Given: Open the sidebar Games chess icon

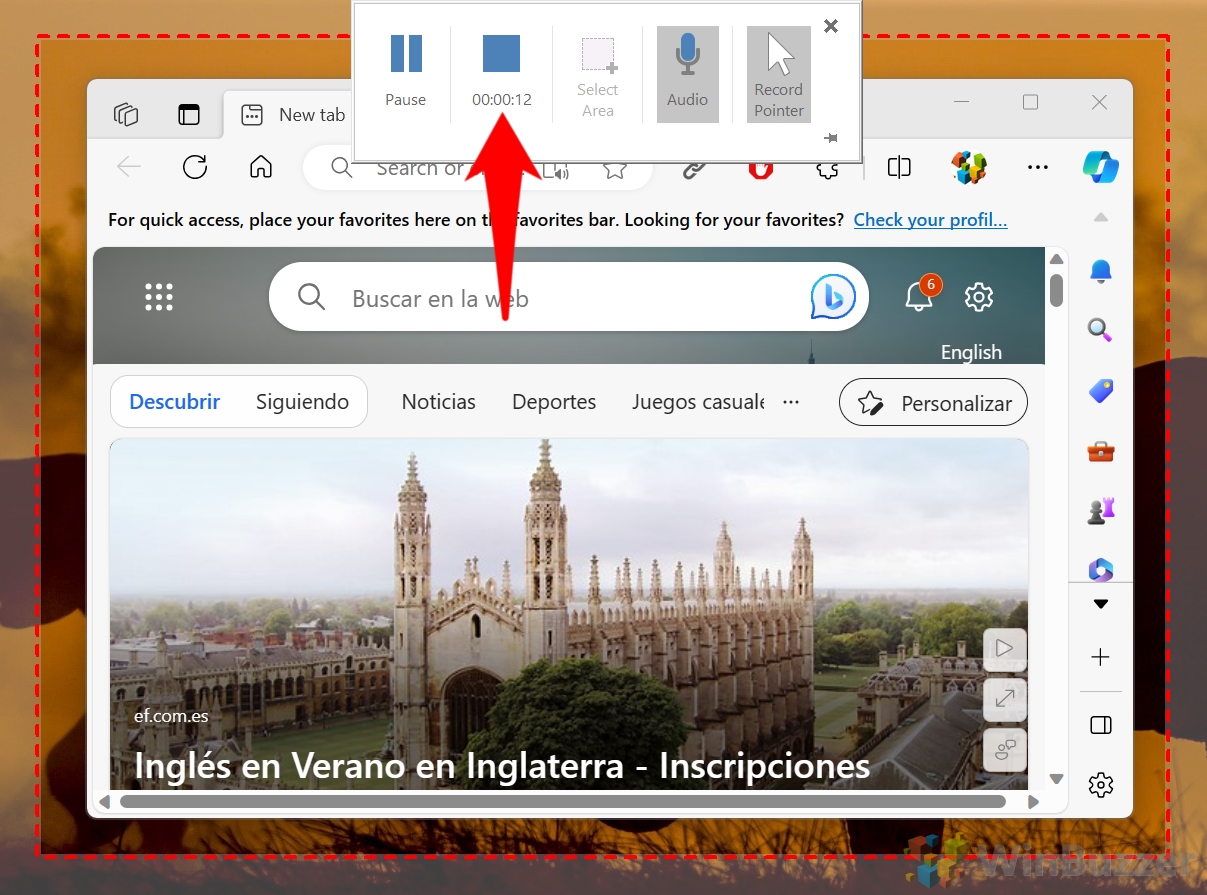Looking at the screenshot, I should coord(1100,510).
